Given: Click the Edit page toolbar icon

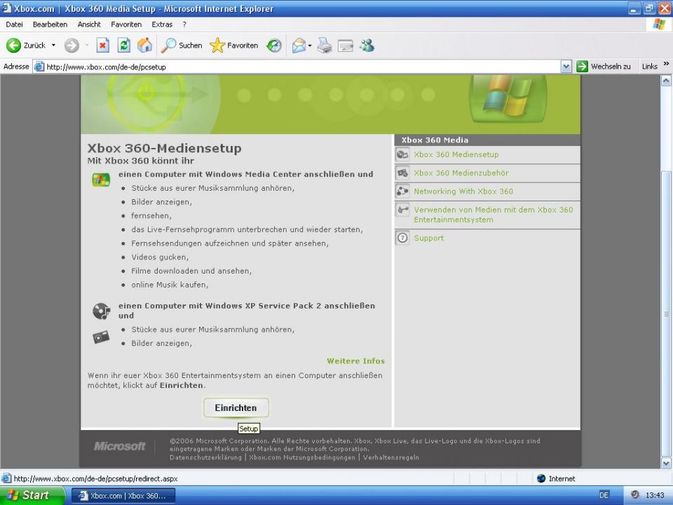Looking at the screenshot, I should point(346,45).
